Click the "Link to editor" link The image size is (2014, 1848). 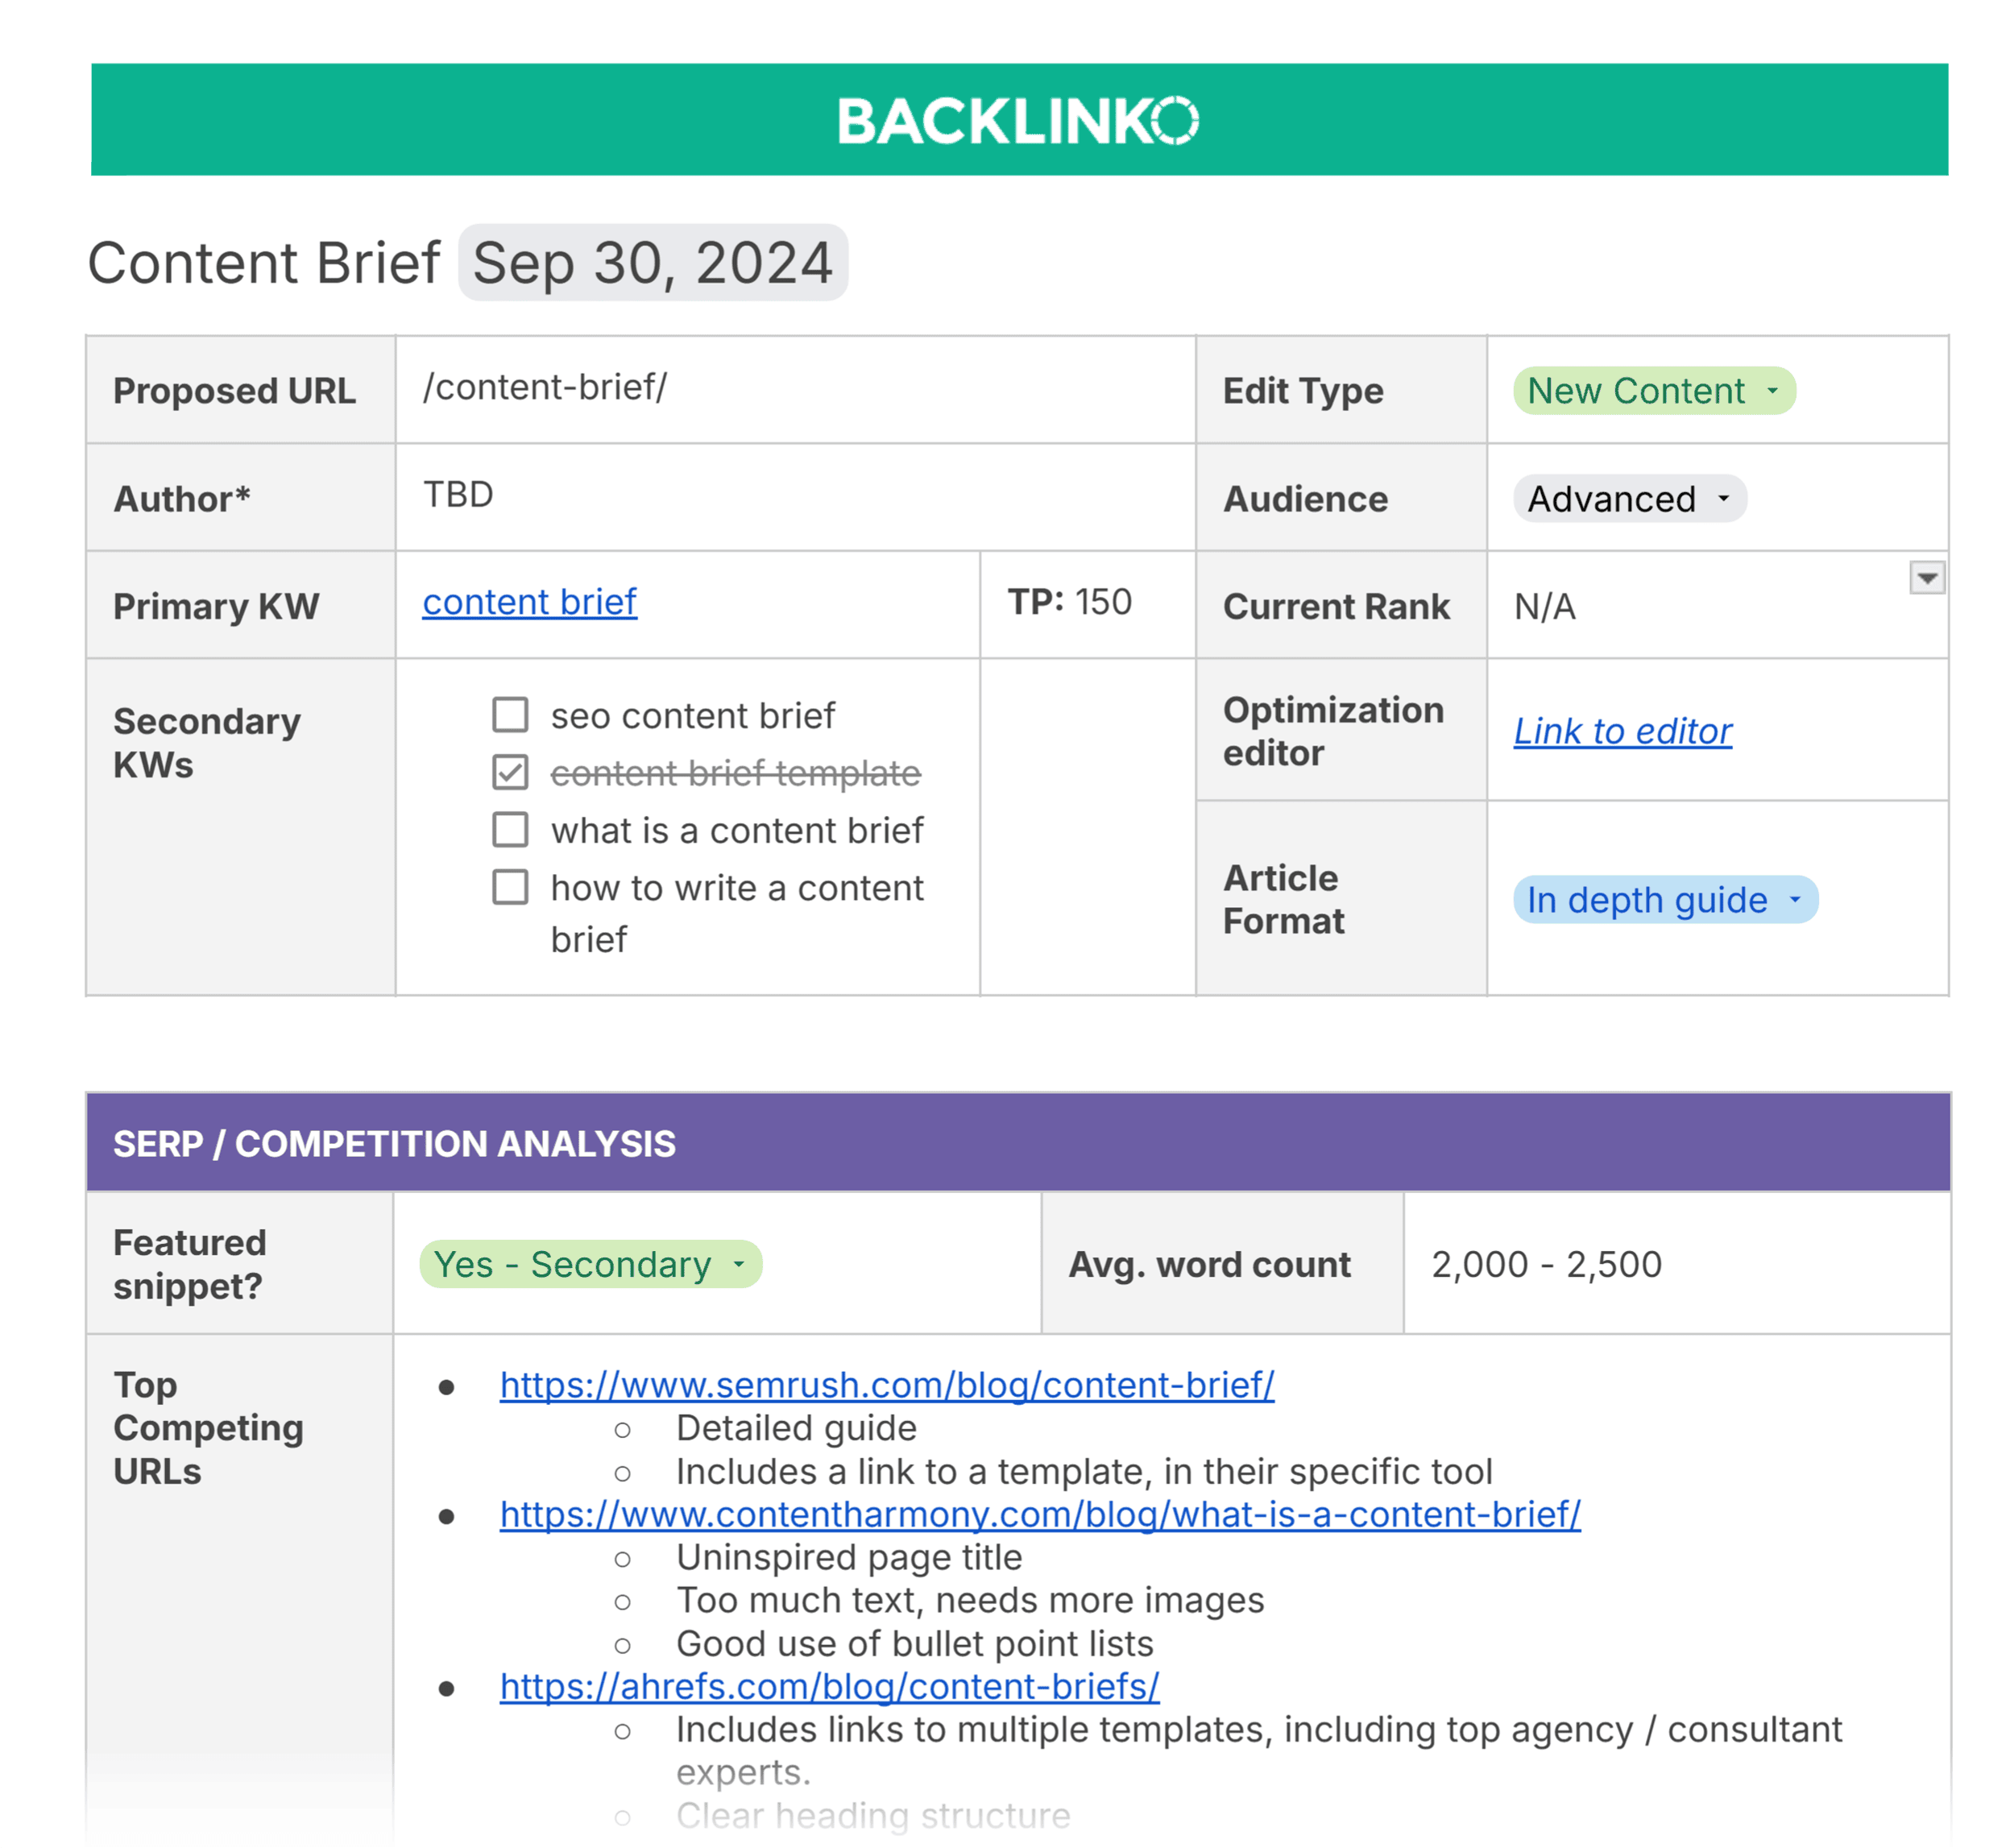pyautogui.click(x=1622, y=731)
